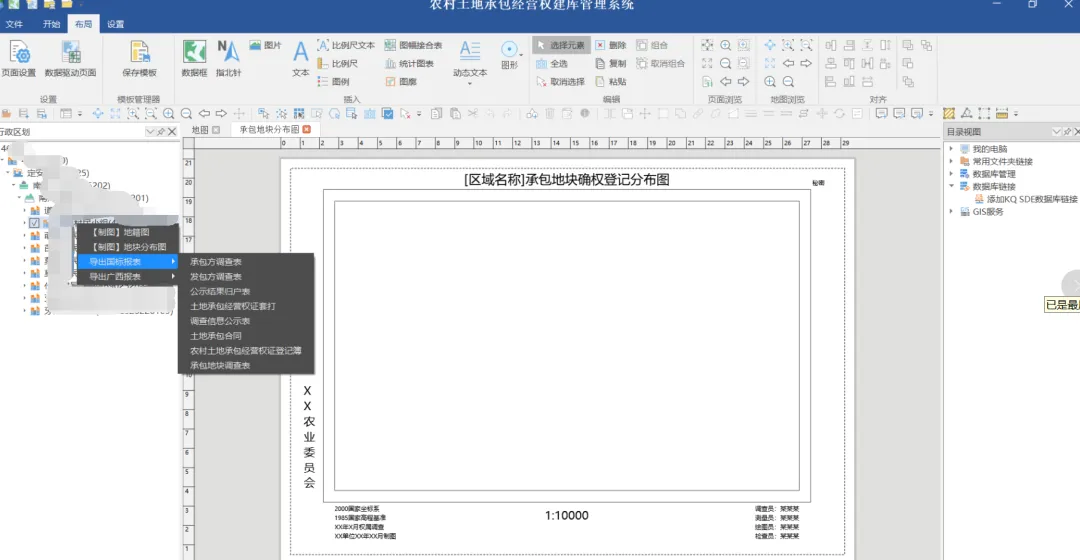This screenshot has height=560, width=1080.
Task: Activate 选择元素 select element tool
Action: (x=561, y=45)
